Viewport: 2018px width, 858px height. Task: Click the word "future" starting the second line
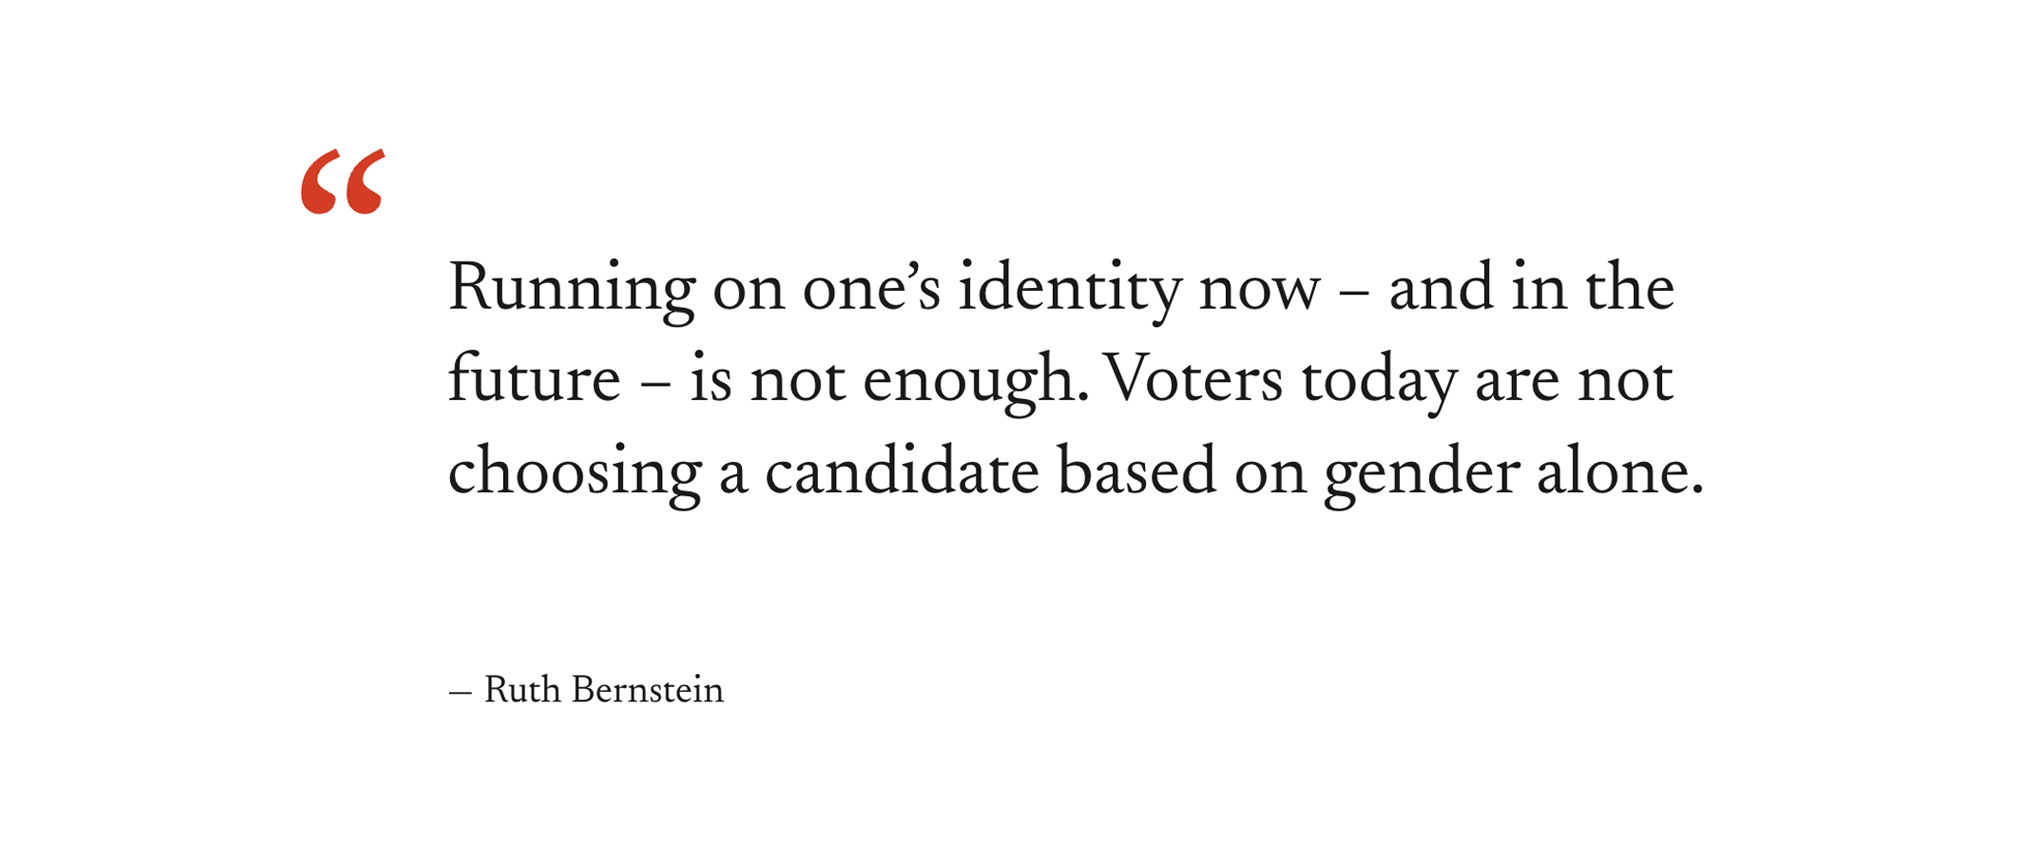534,380
